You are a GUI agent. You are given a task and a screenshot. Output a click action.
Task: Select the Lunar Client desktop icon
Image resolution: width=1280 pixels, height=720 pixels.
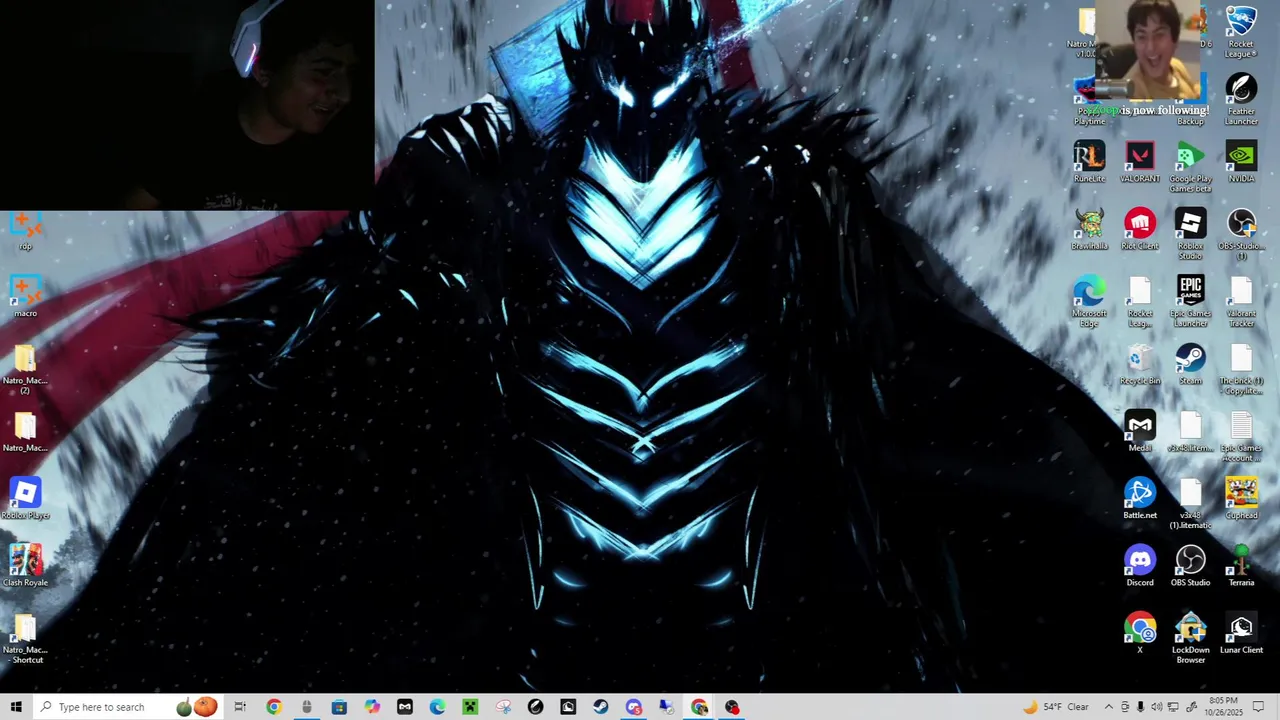click(1241, 632)
